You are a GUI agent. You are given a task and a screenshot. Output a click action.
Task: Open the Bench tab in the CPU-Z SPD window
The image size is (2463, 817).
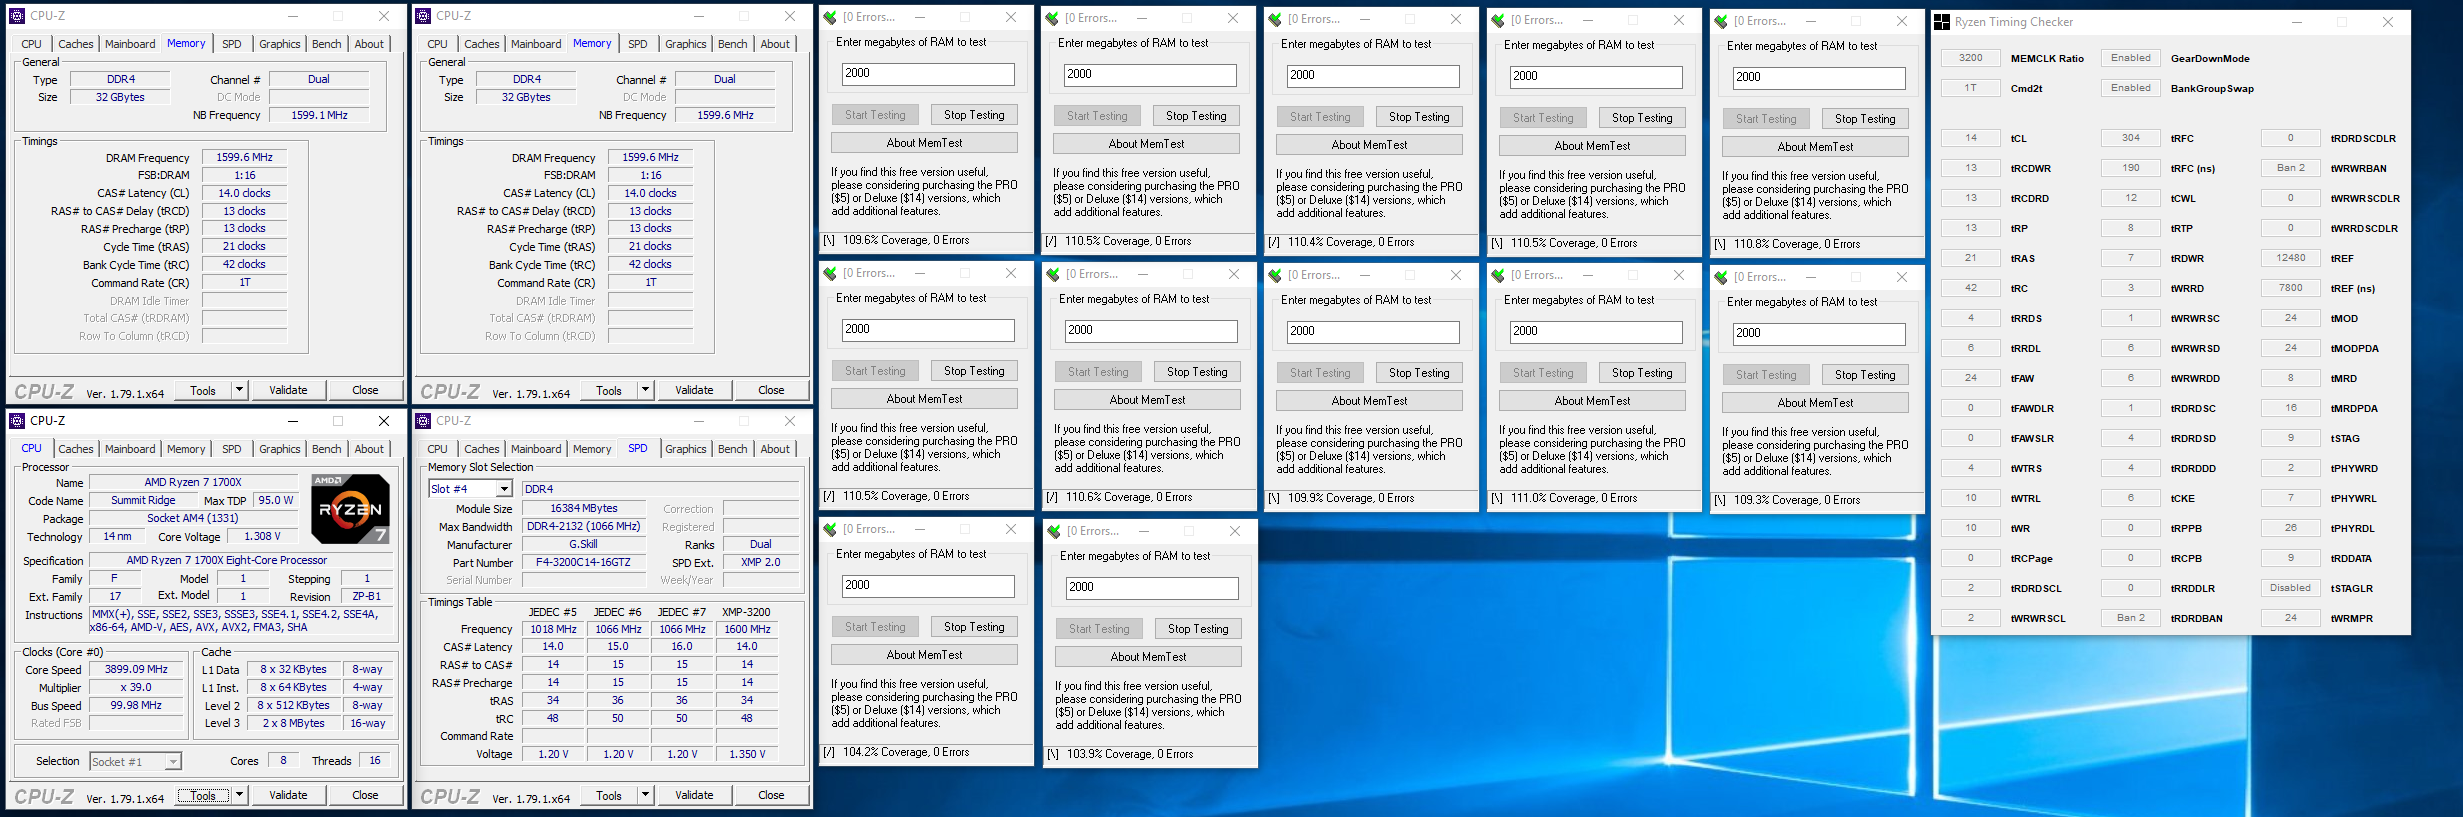[732, 449]
